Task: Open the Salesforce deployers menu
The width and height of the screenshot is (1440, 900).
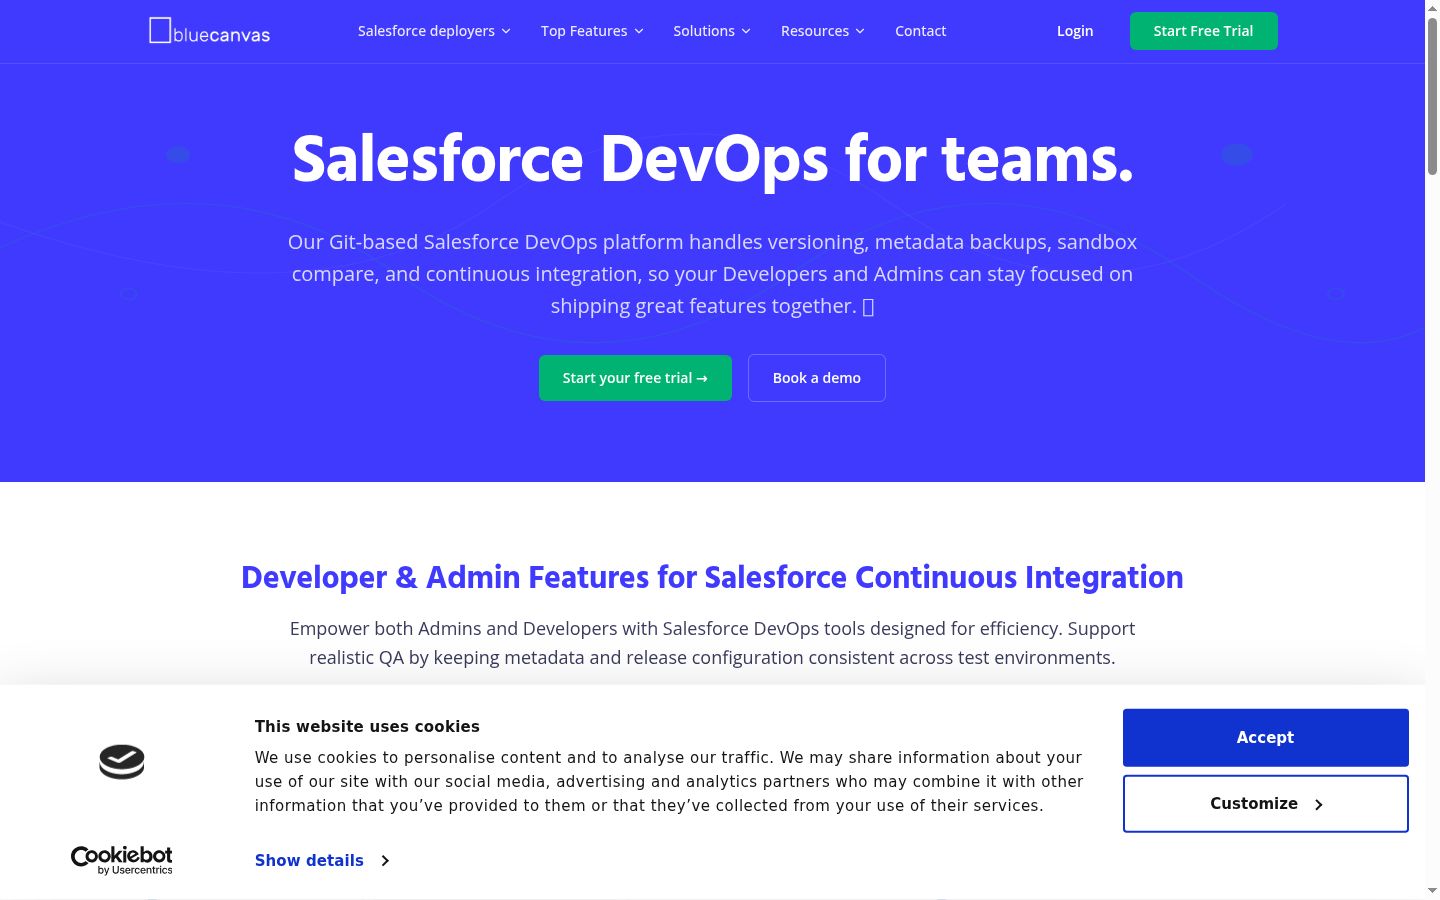Action: 434,31
